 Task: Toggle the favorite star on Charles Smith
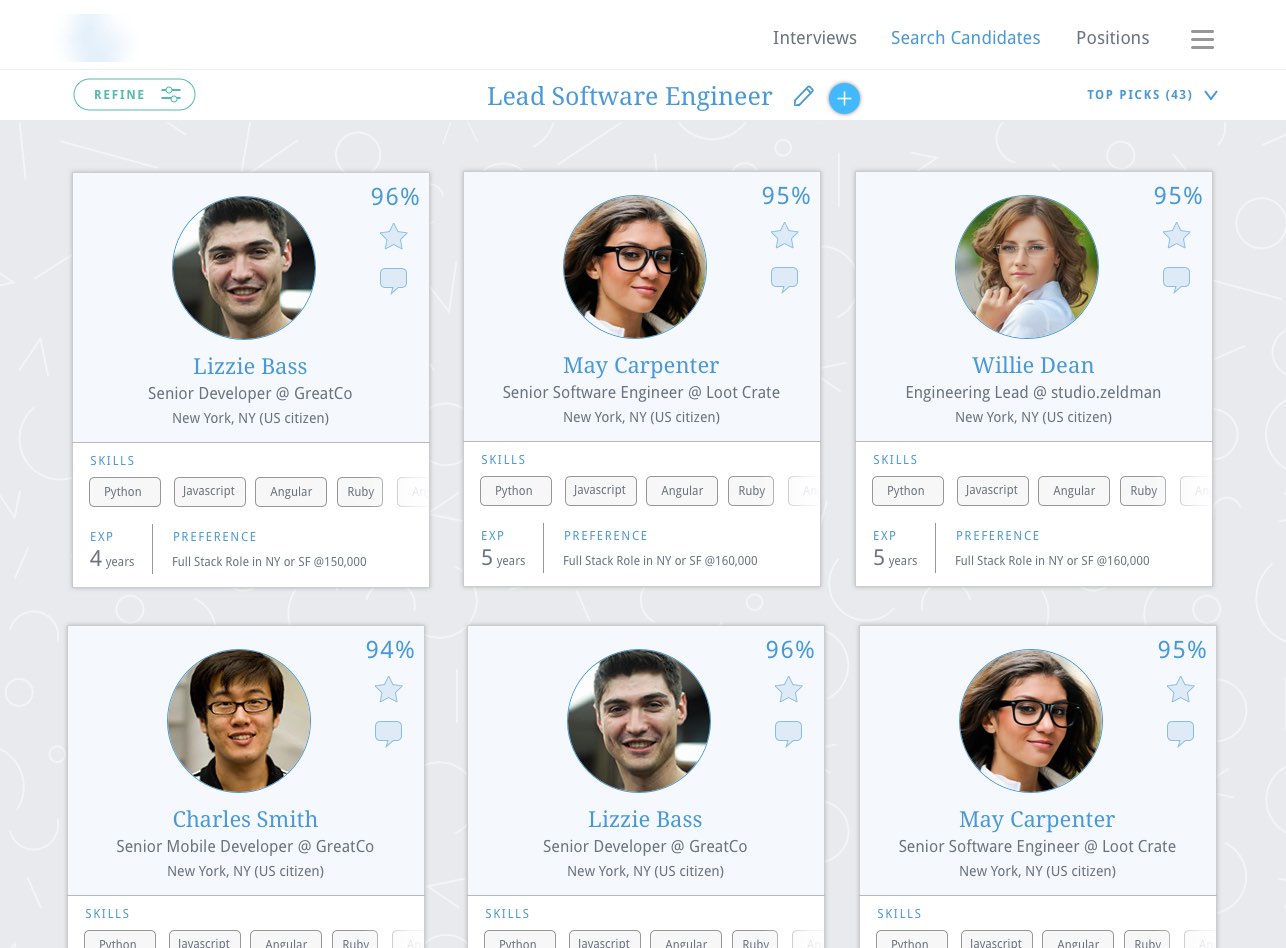pyautogui.click(x=388, y=690)
